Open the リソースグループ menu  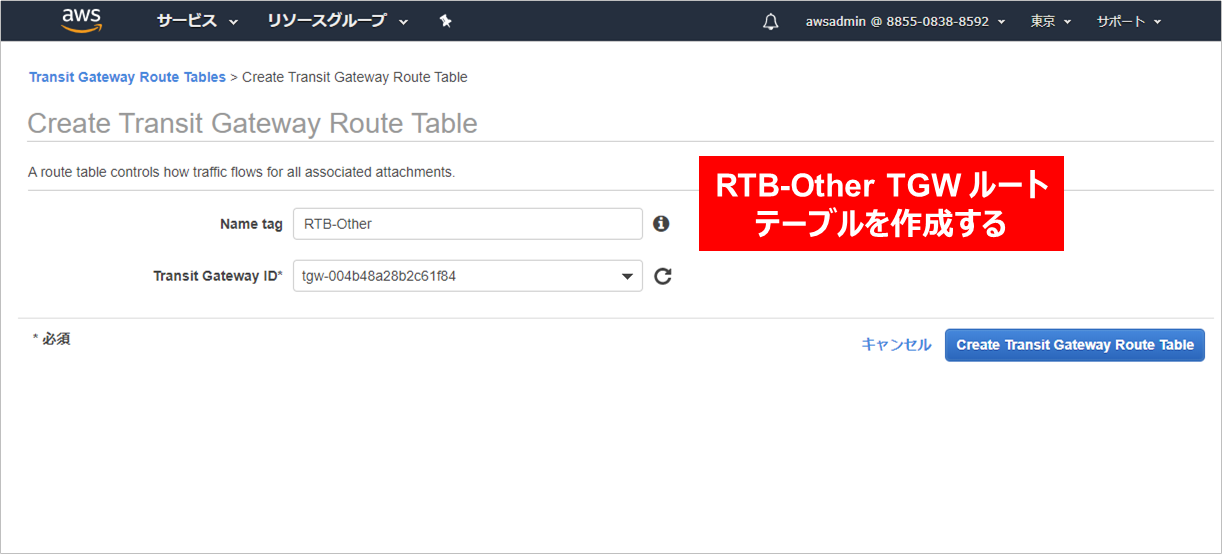(x=337, y=21)
